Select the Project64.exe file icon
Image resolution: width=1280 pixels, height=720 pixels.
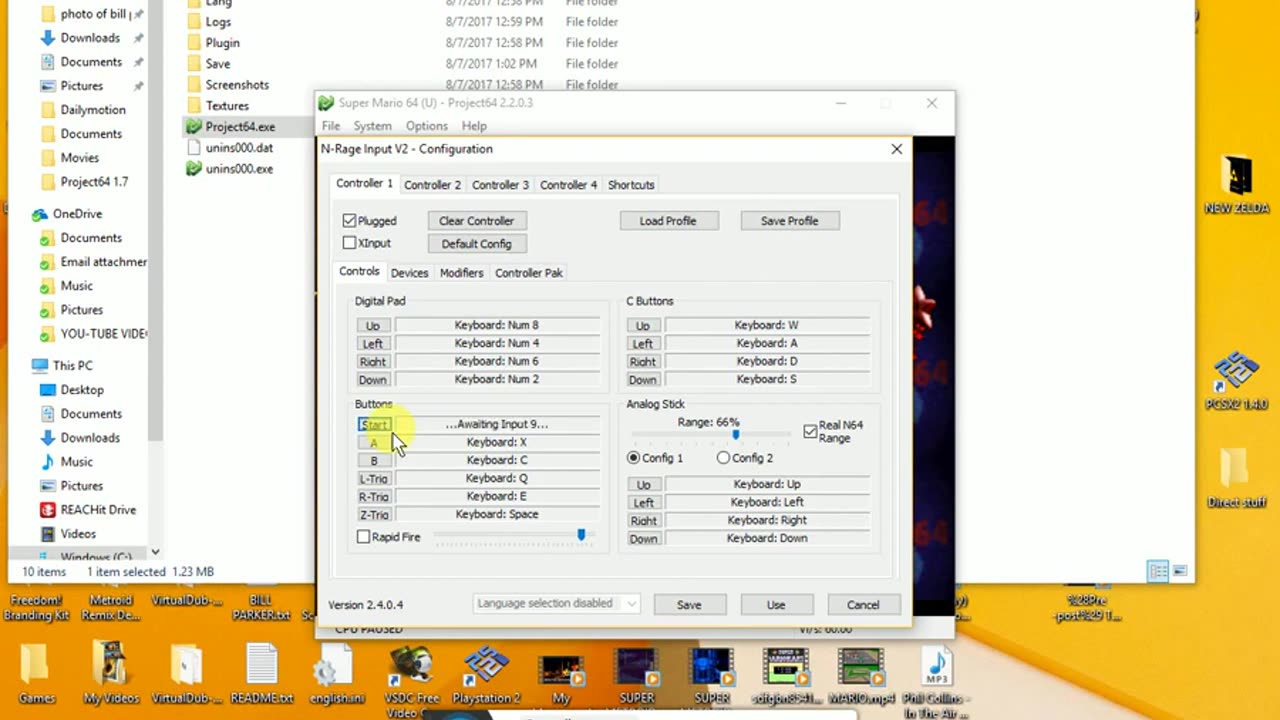194,127
